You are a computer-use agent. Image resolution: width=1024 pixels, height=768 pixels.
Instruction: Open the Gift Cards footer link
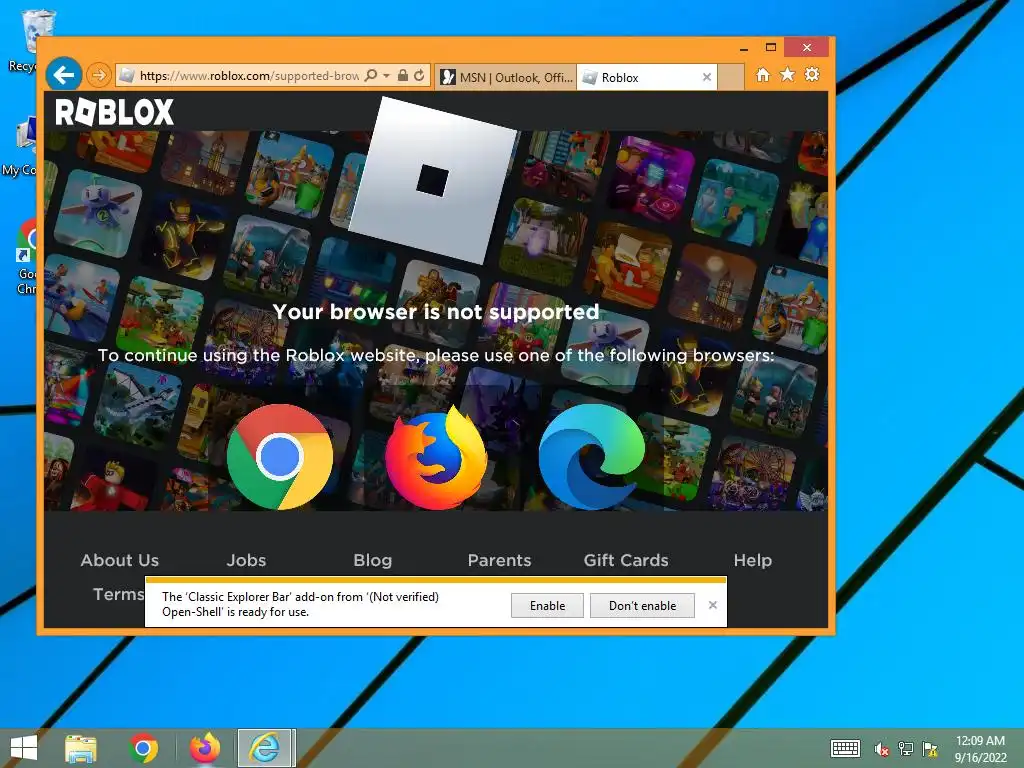[x=626, y=560]
